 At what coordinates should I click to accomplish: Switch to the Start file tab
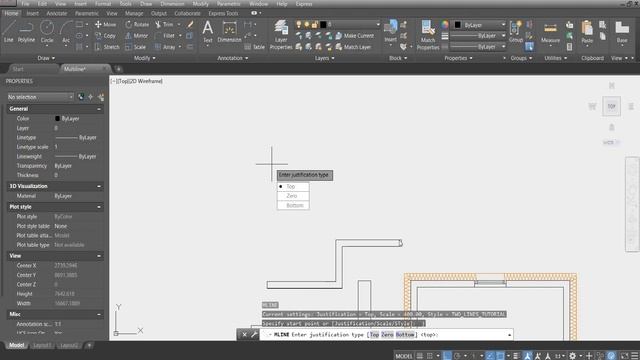(18, 69)
